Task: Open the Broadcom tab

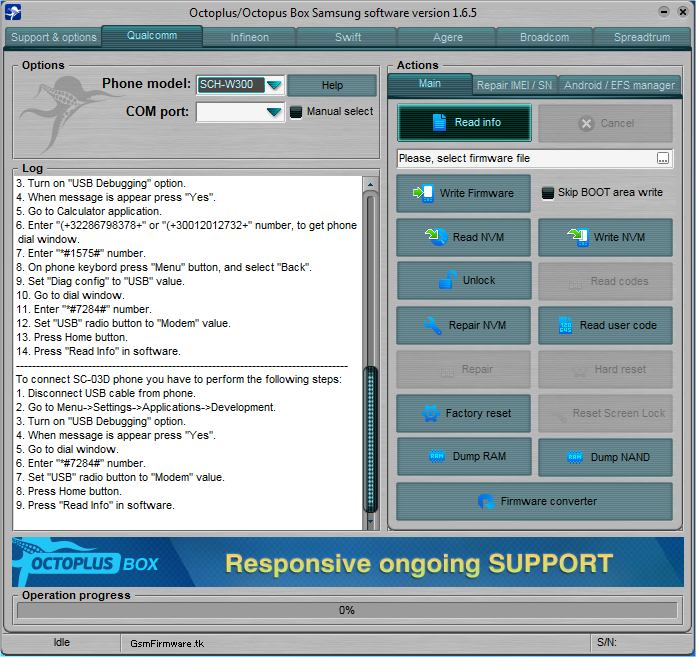Action: [544, 37]
